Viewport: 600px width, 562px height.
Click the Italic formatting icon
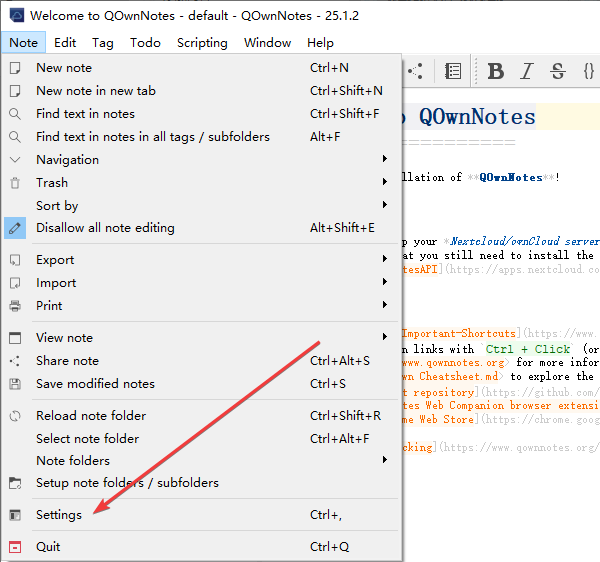pos(527,71)
